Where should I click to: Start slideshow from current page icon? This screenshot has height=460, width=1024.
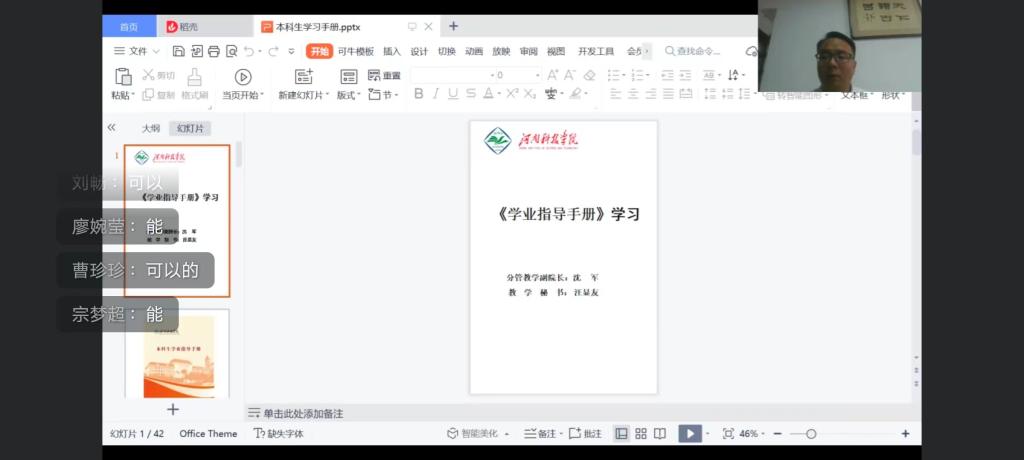[243, 77]
